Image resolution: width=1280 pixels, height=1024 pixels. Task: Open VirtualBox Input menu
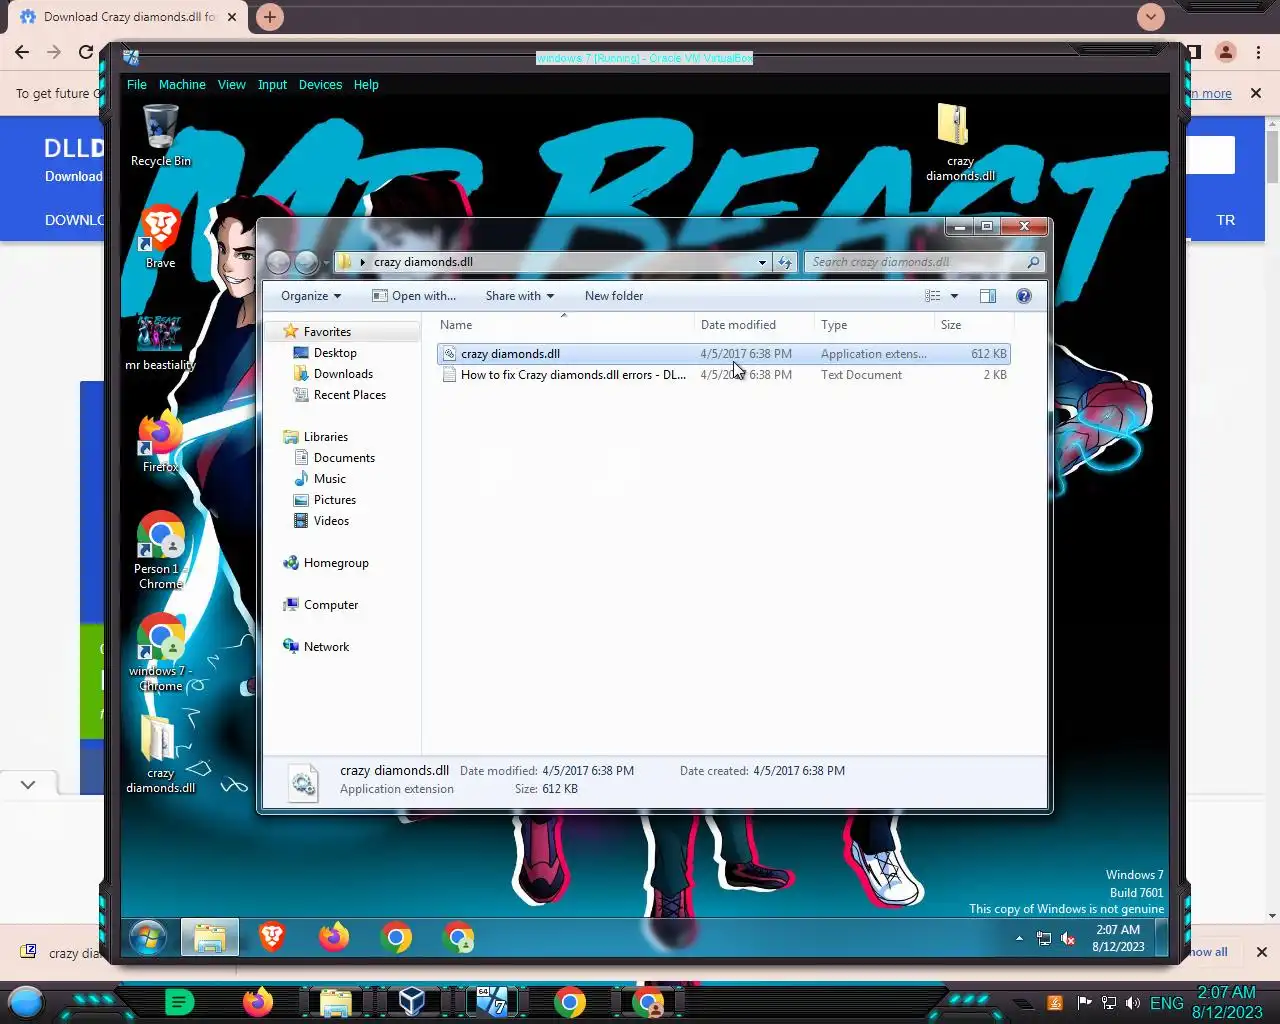pyautogui.click(x=272, y=85)
